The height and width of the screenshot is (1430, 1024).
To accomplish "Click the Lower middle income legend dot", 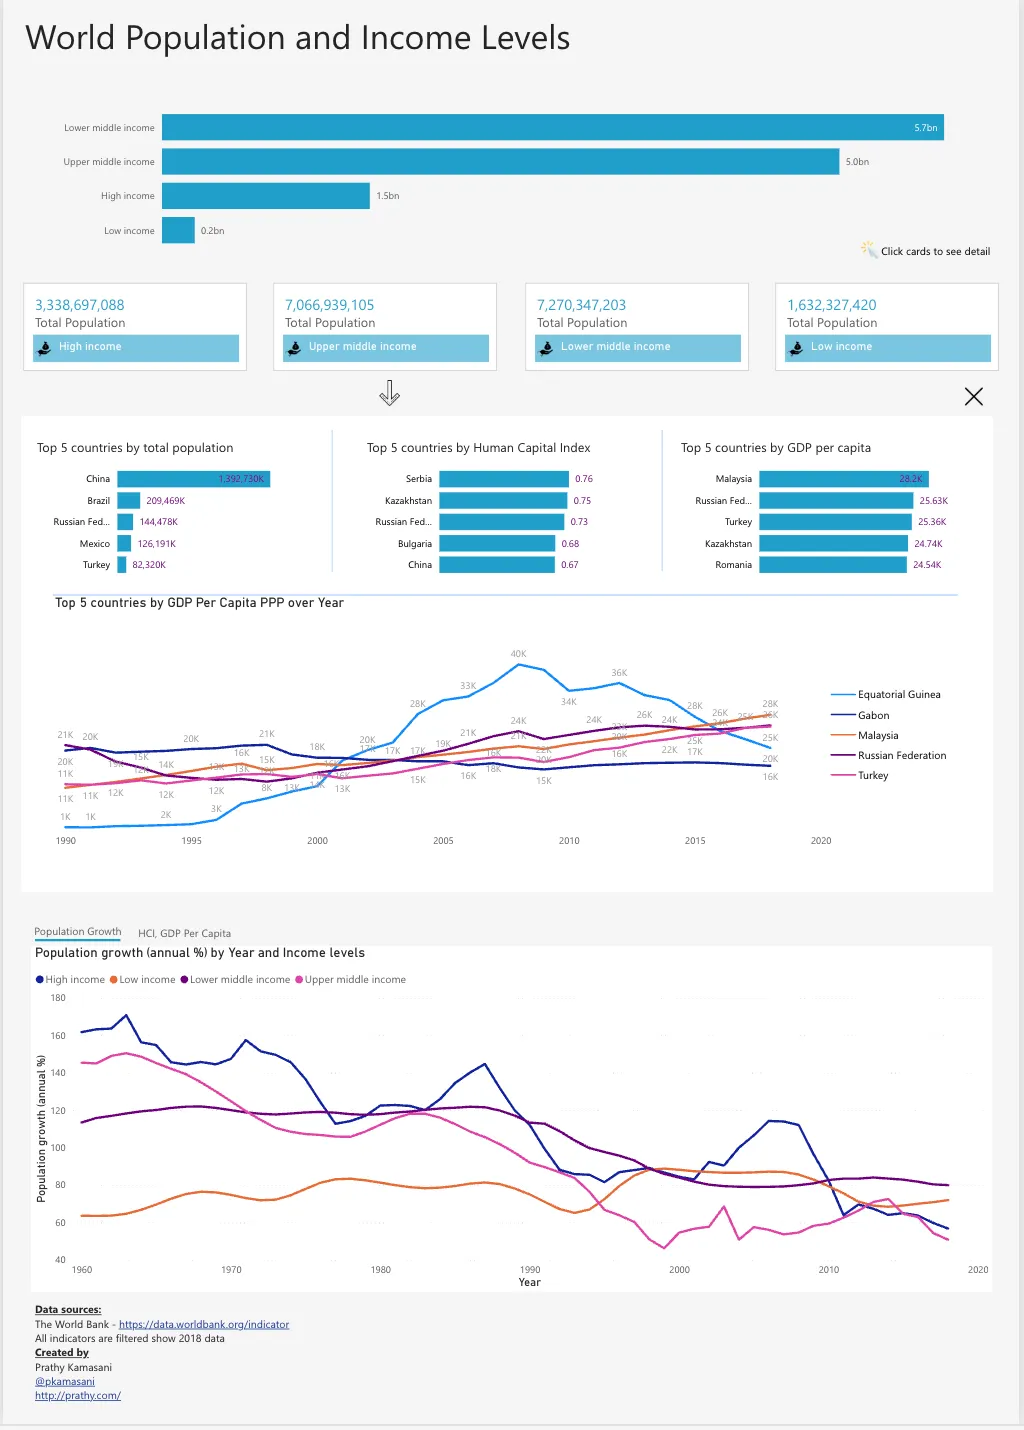I will tap(185, 980).
